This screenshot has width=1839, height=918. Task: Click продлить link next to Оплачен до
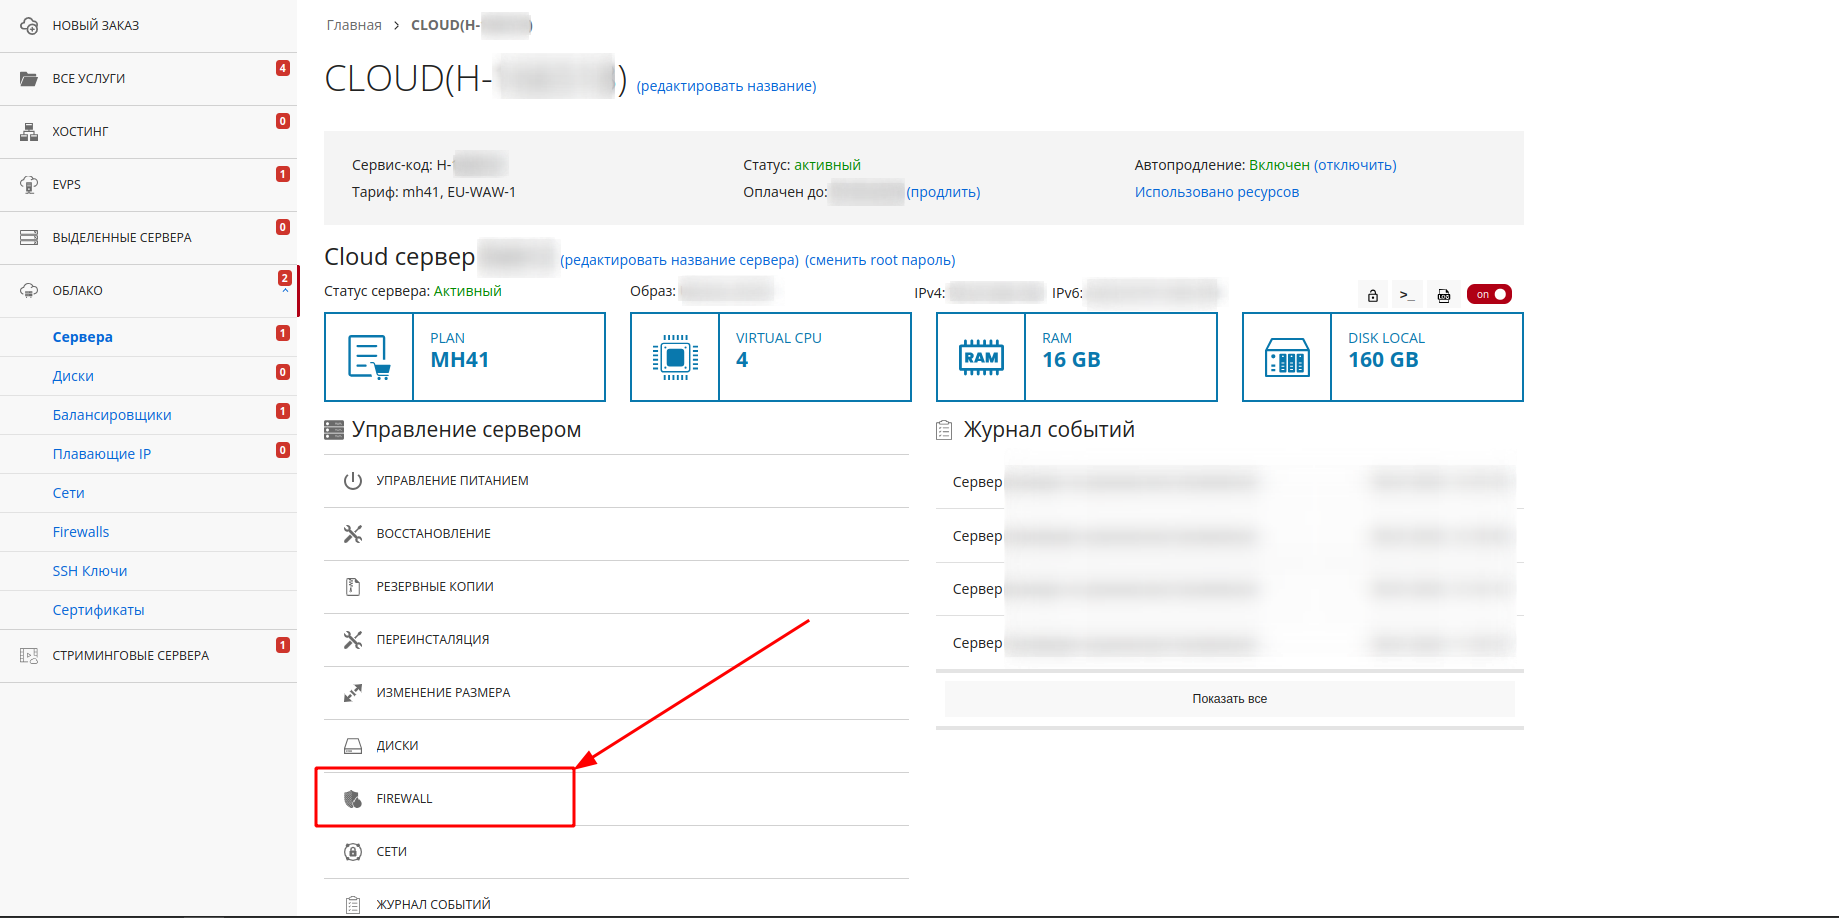point(943,192)
